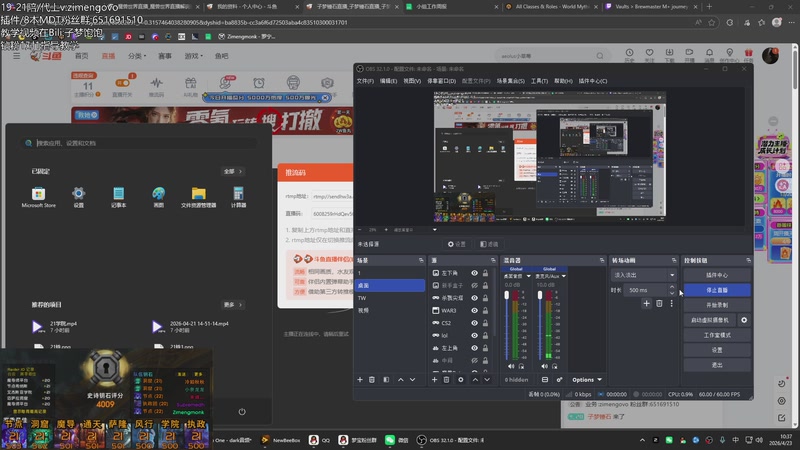Open Microsoft Store in Start menu
The height and width of the screenshot is (450, 800).
click(38, 197)
